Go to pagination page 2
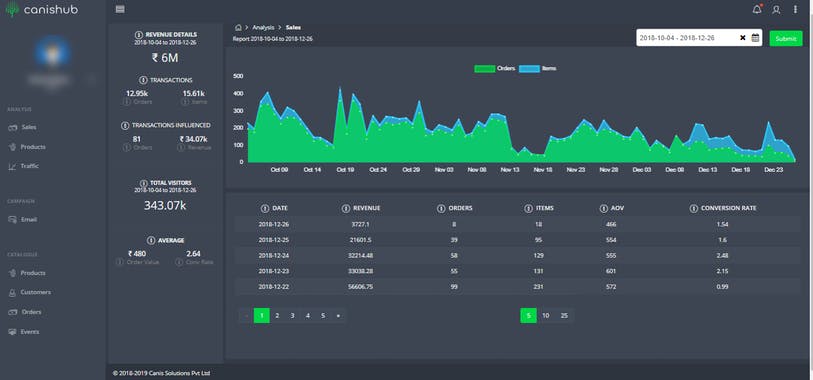The height and width of the screenshot is (380, 813). point(277,315)
